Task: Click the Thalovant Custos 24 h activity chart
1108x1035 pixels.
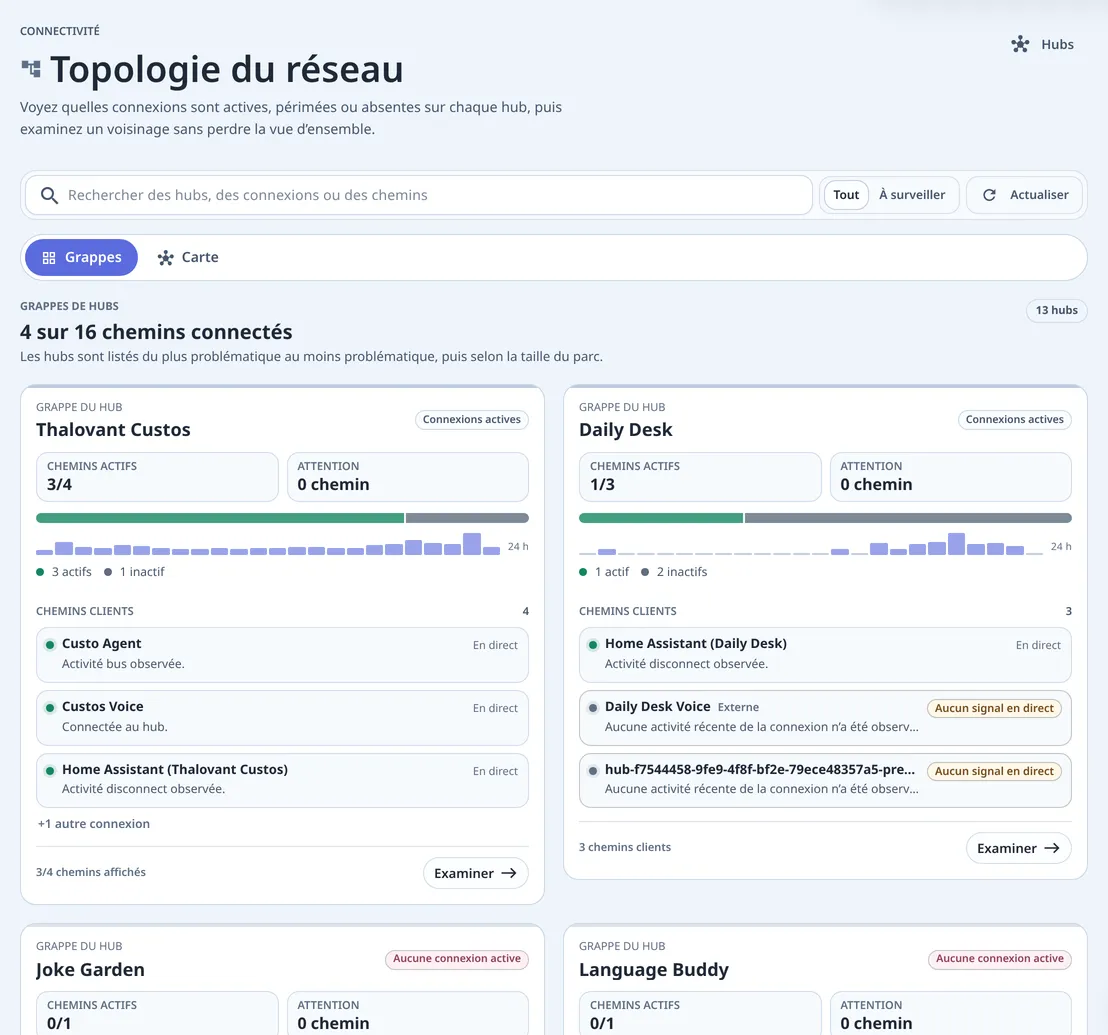Action: [269, 544]
